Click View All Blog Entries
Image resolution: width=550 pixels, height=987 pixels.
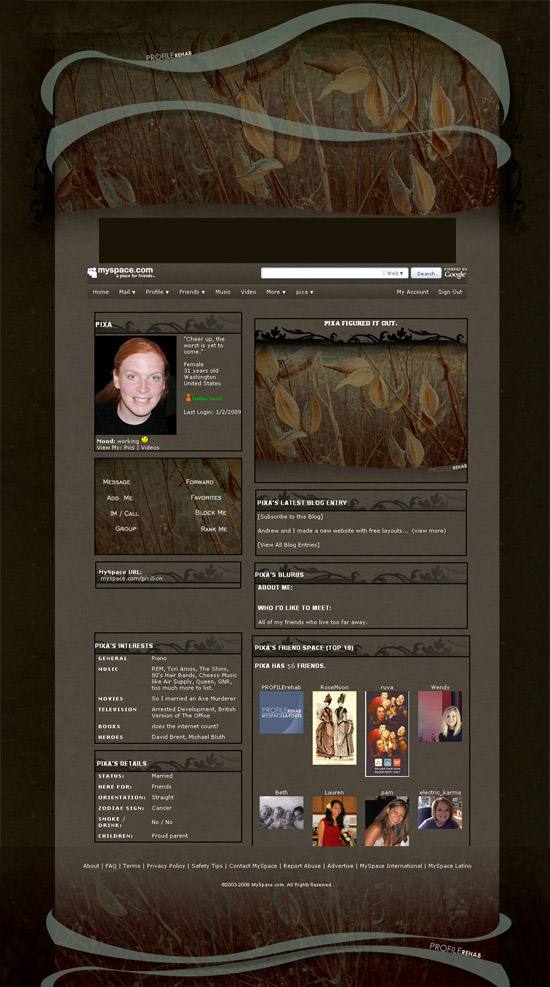coord(288,544)
